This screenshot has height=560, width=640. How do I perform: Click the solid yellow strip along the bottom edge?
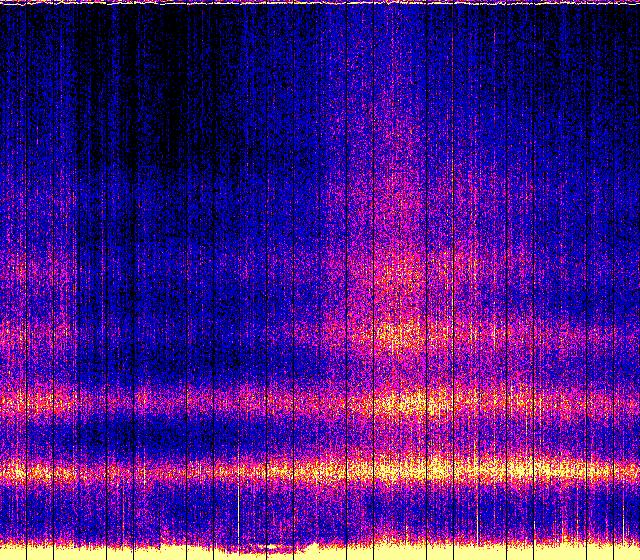[450, 552]
